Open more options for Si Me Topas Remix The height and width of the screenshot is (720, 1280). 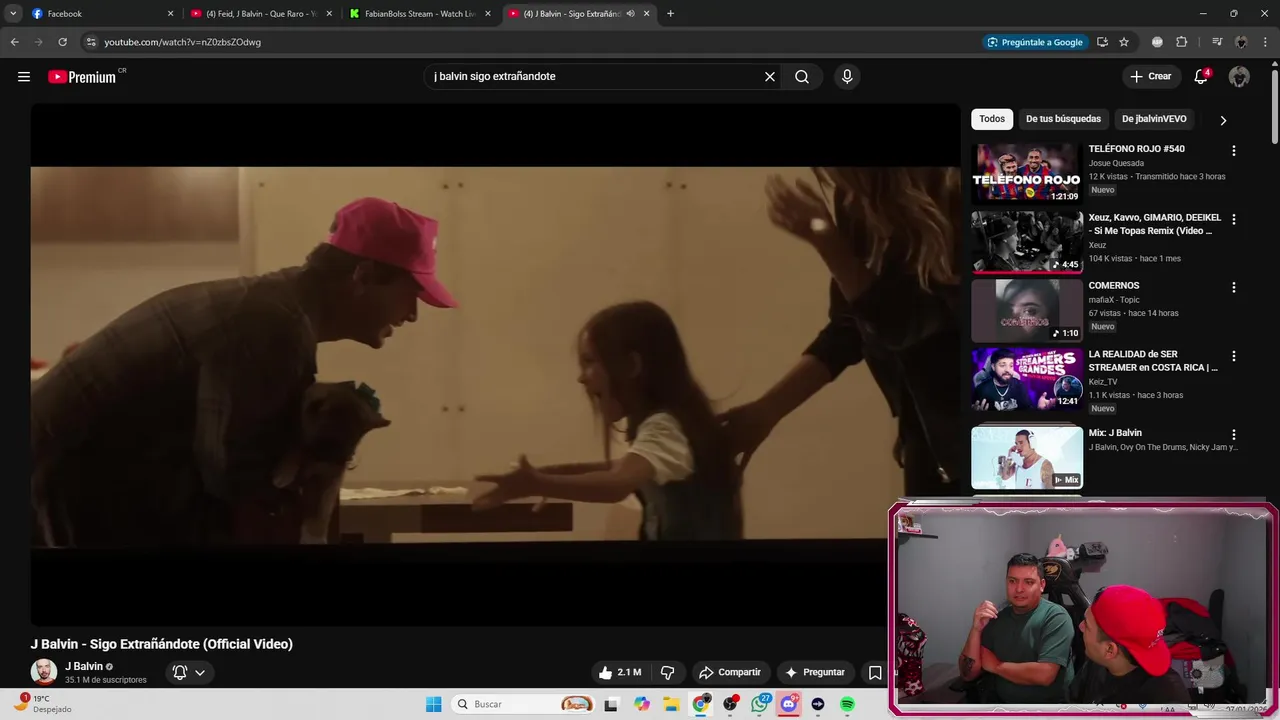[1233, 219]
